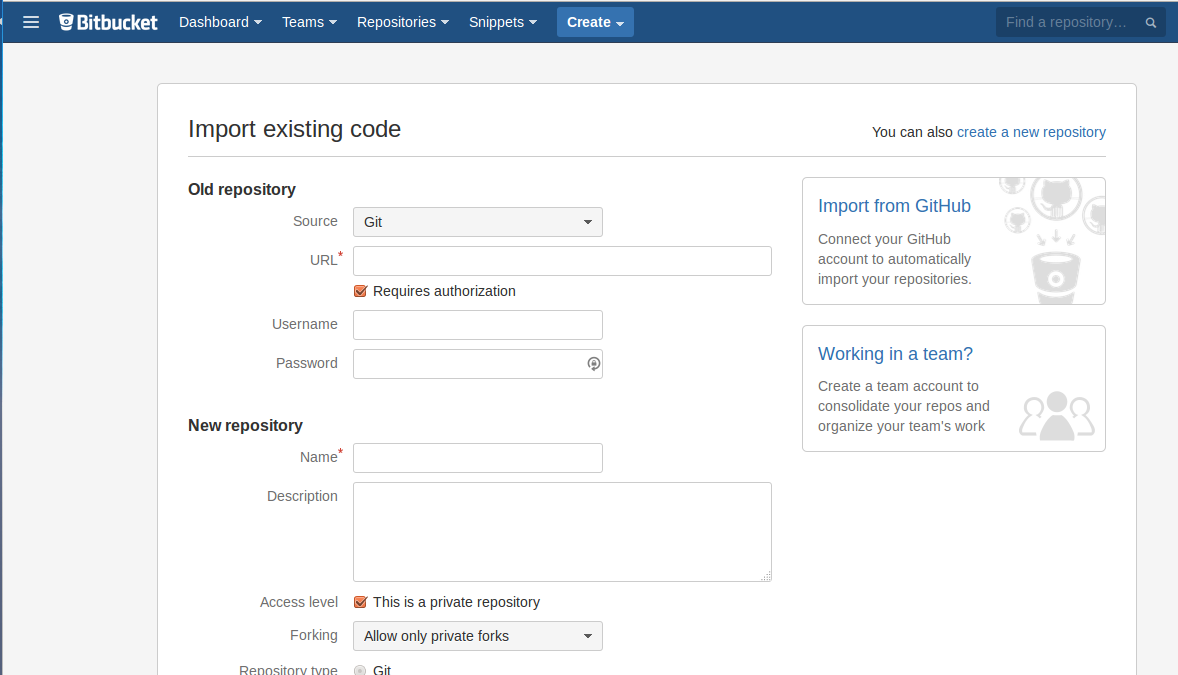Click the New repository heading

click(245, 425)
